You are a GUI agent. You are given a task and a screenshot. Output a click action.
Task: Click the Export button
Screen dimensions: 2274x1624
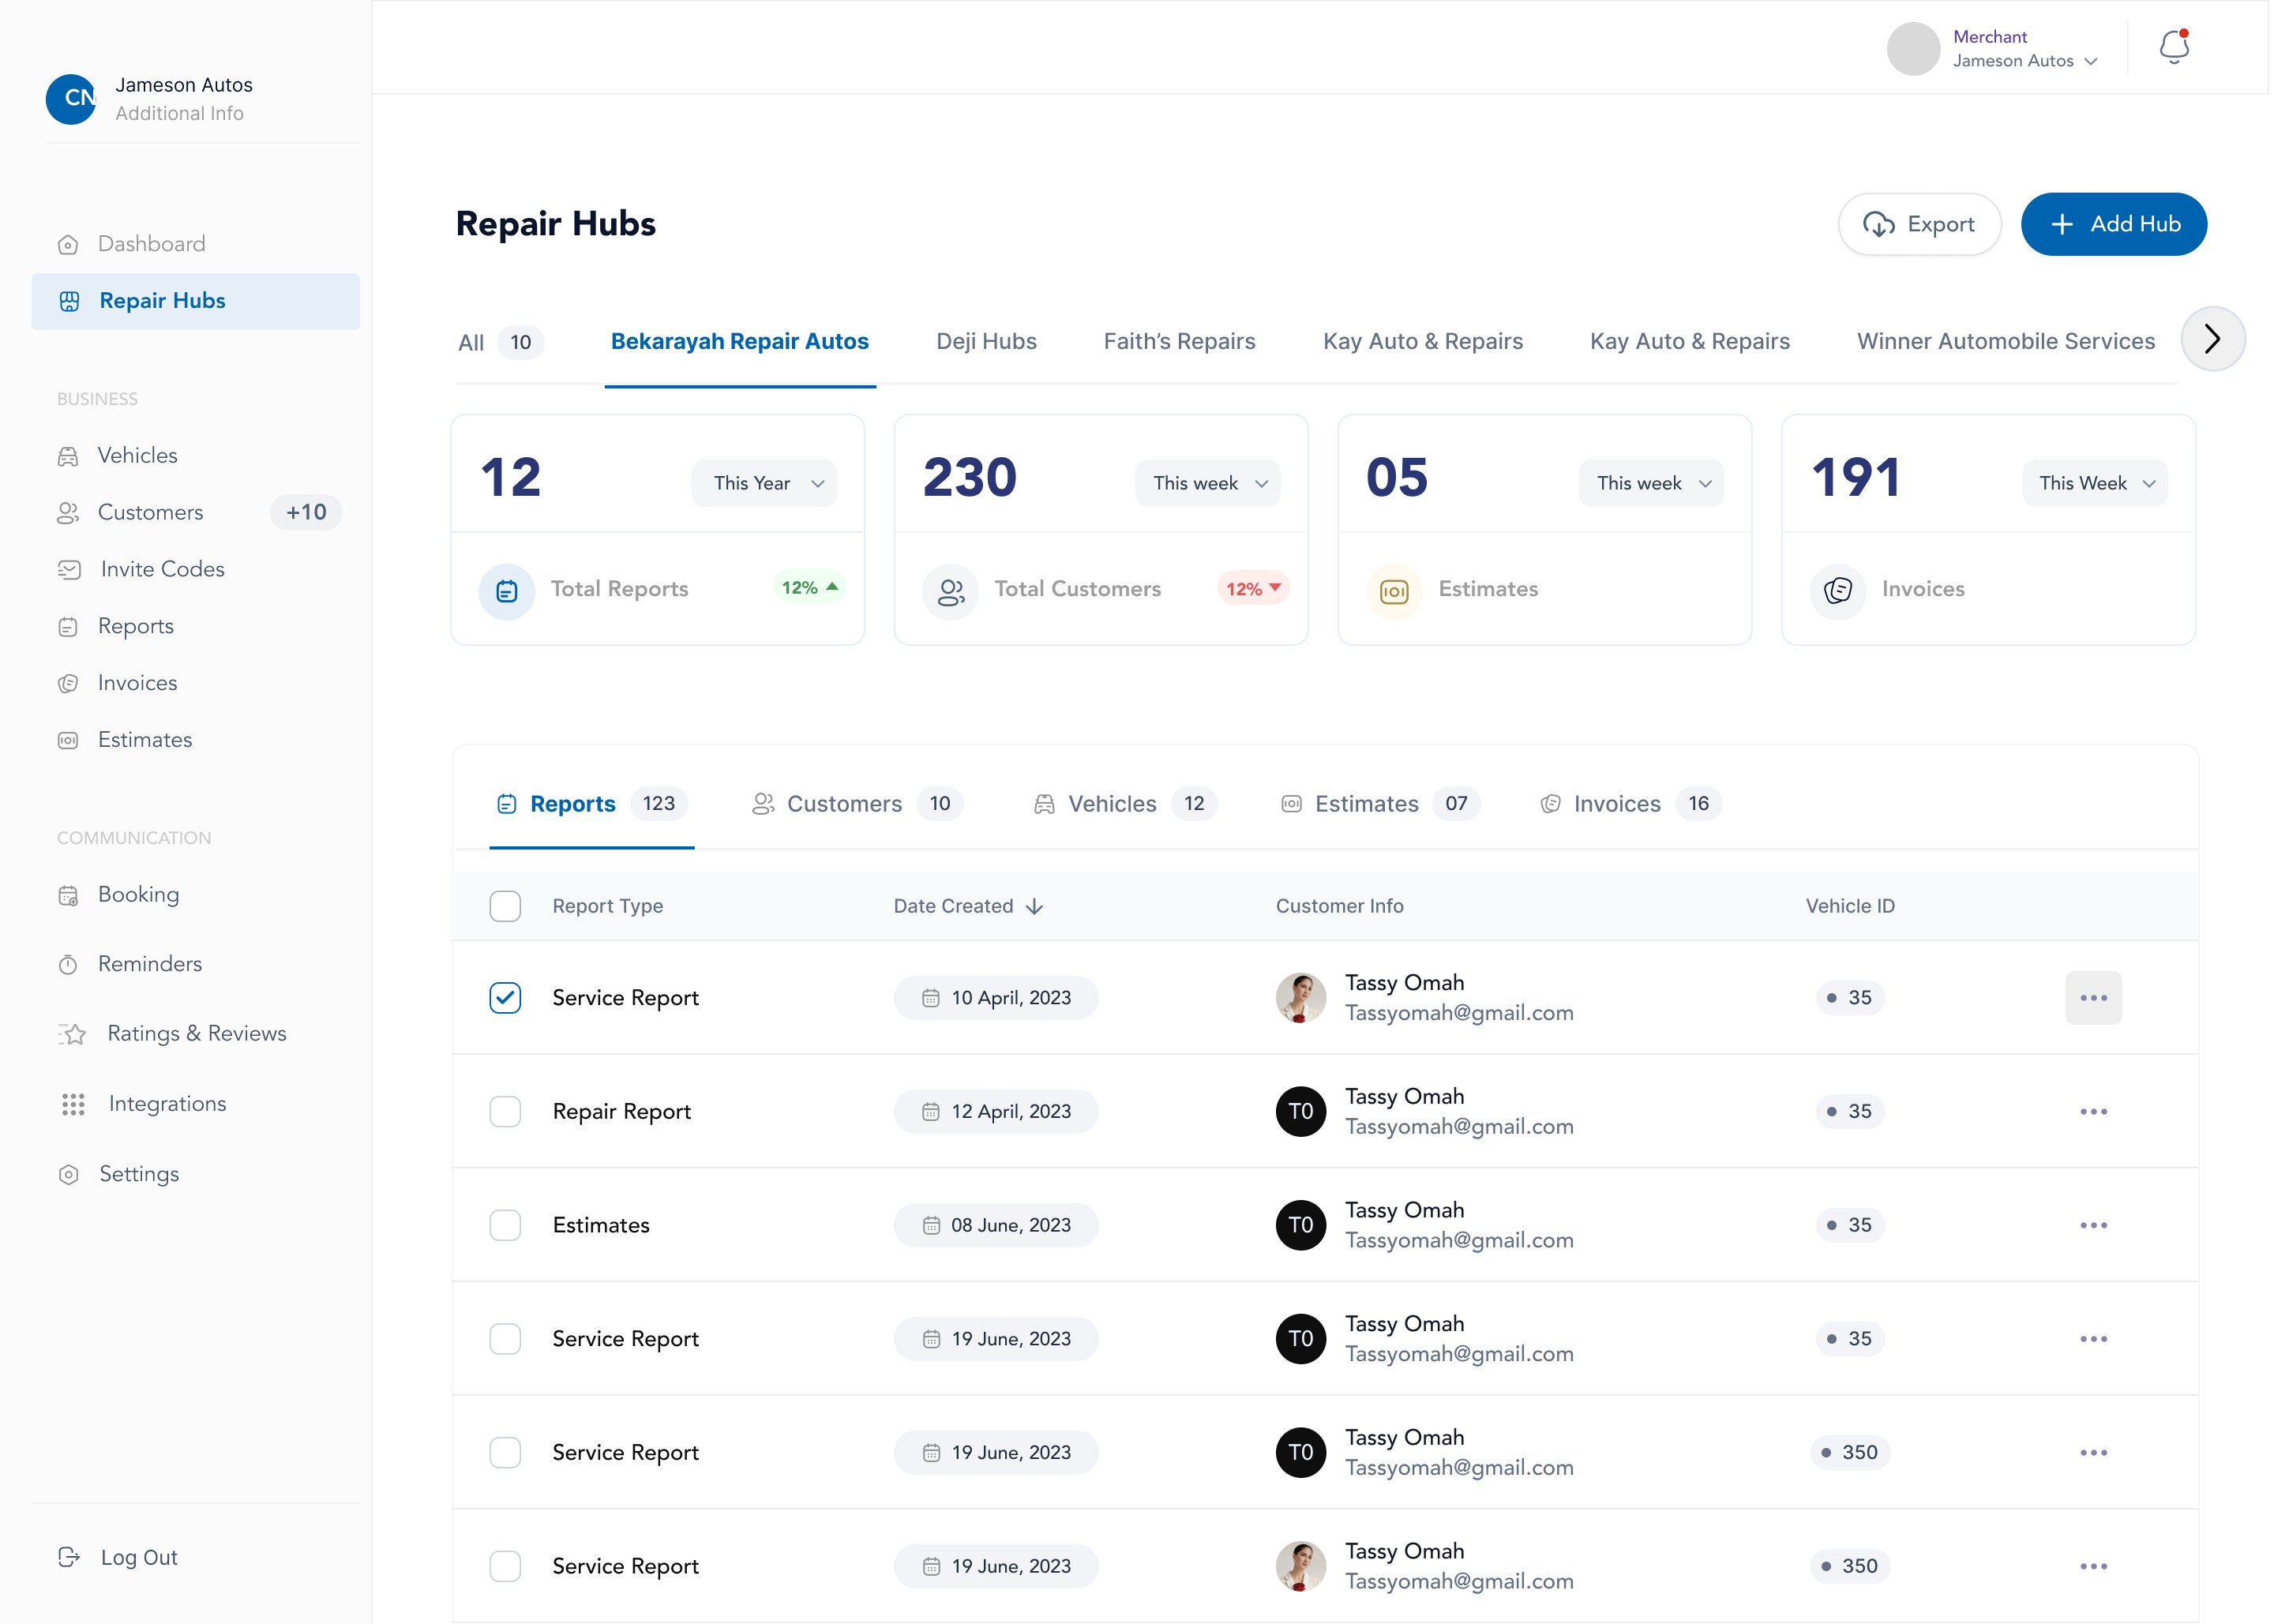[1919, 224]
